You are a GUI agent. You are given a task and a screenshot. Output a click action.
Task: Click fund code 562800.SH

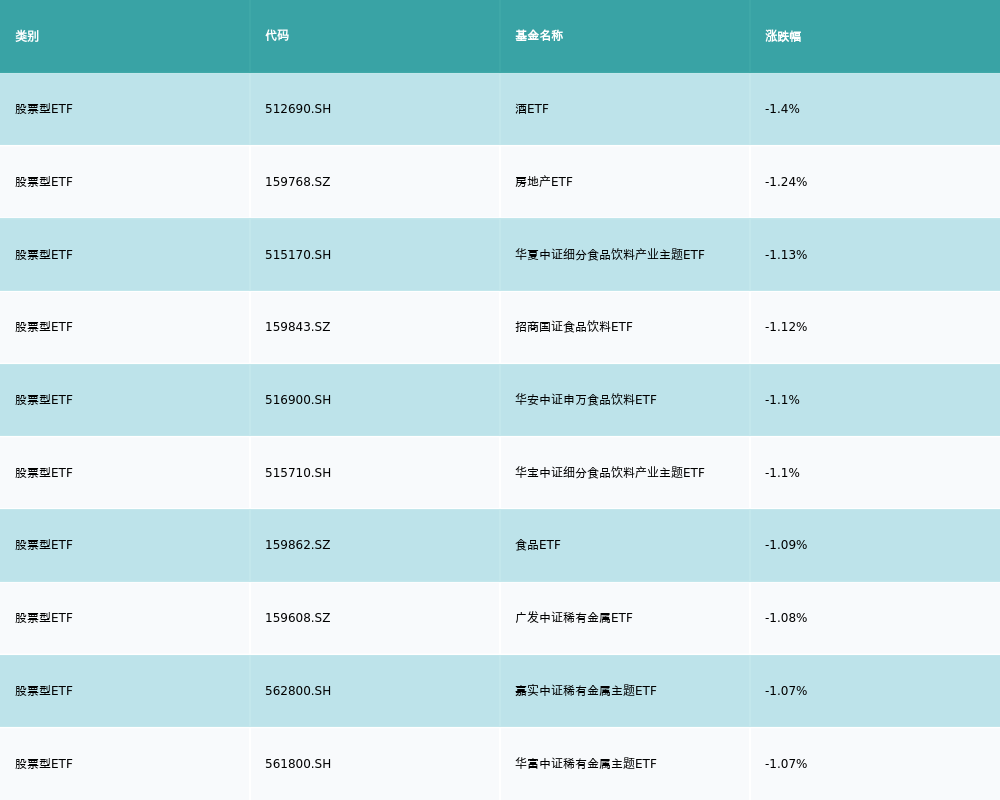(298, 691)
